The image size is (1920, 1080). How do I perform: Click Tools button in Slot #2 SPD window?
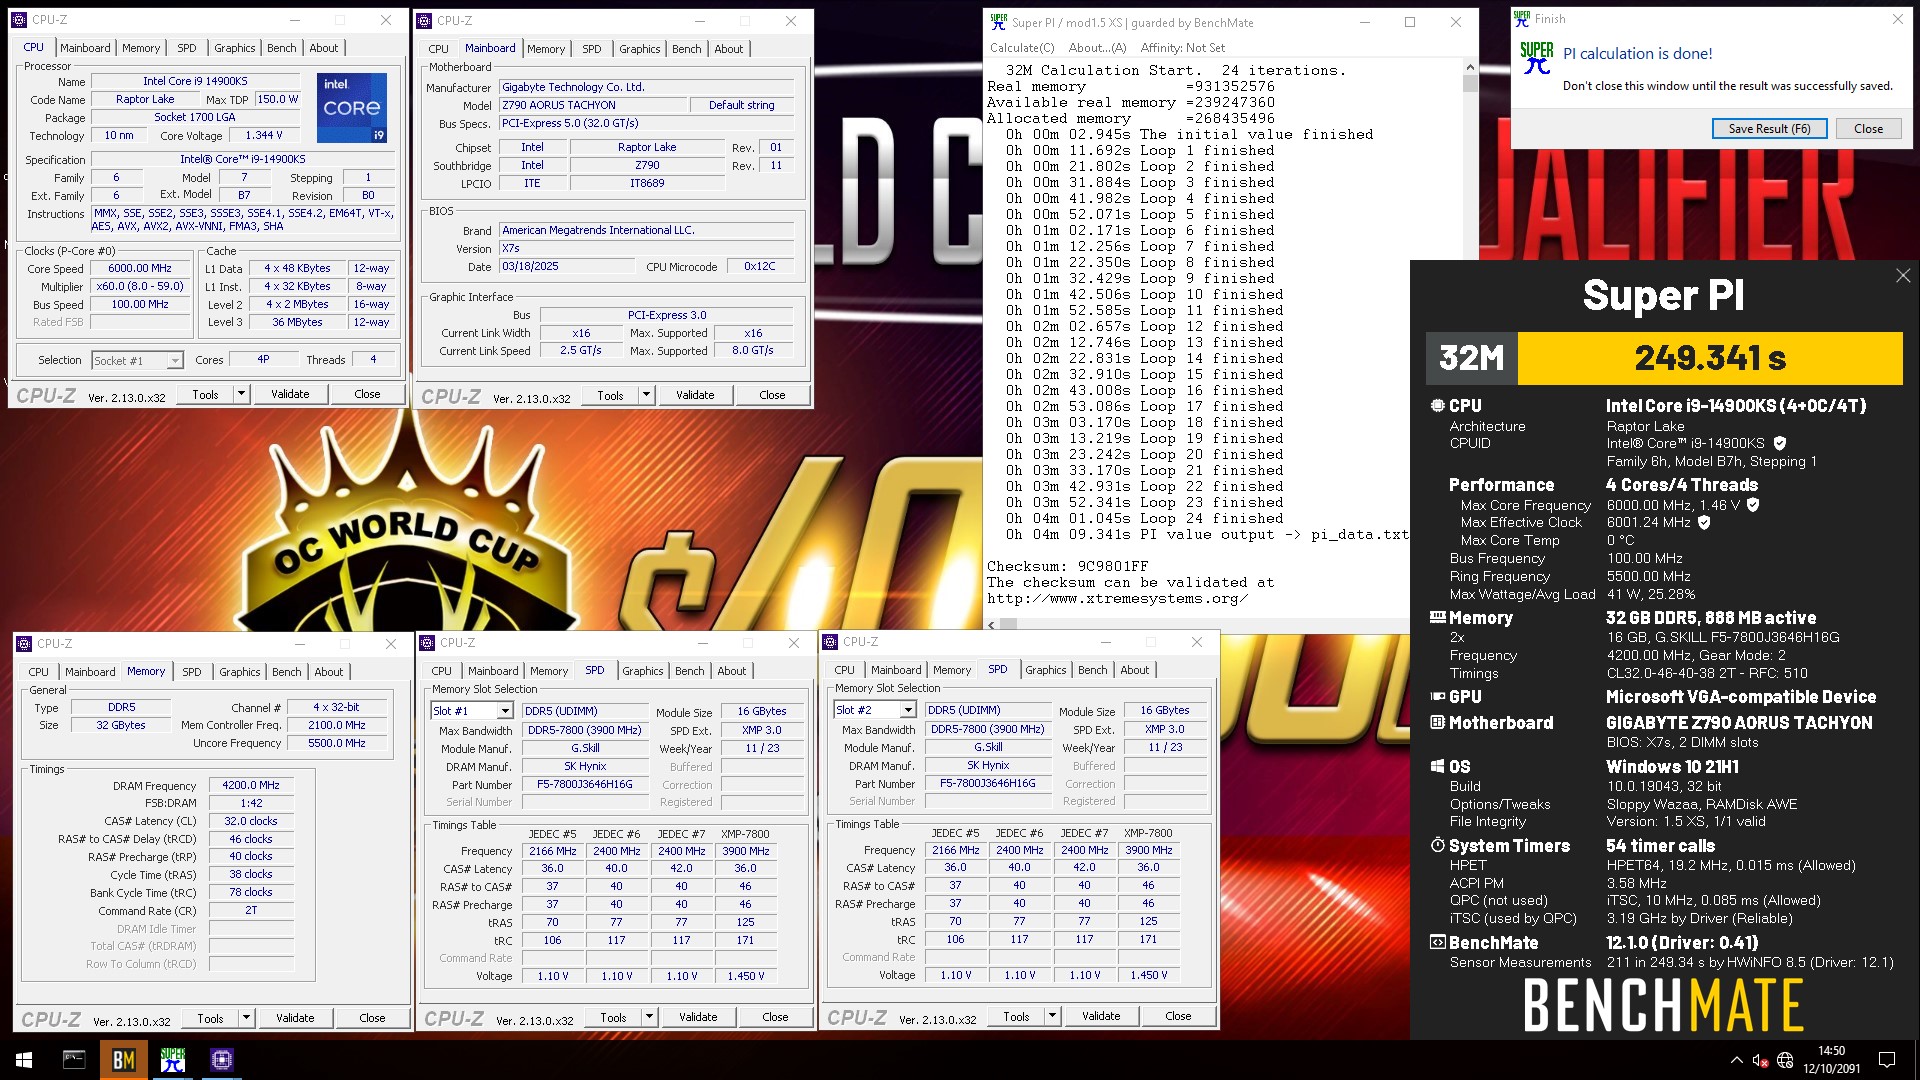click(x=1016, y=1016)
